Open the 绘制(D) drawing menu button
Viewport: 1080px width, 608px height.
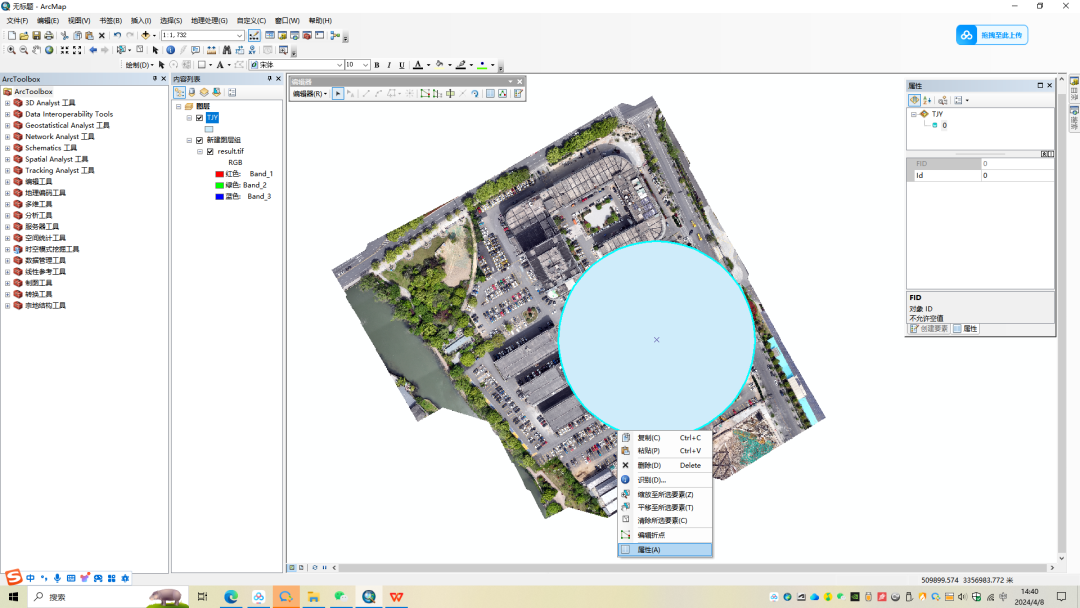tap(139, 65)
